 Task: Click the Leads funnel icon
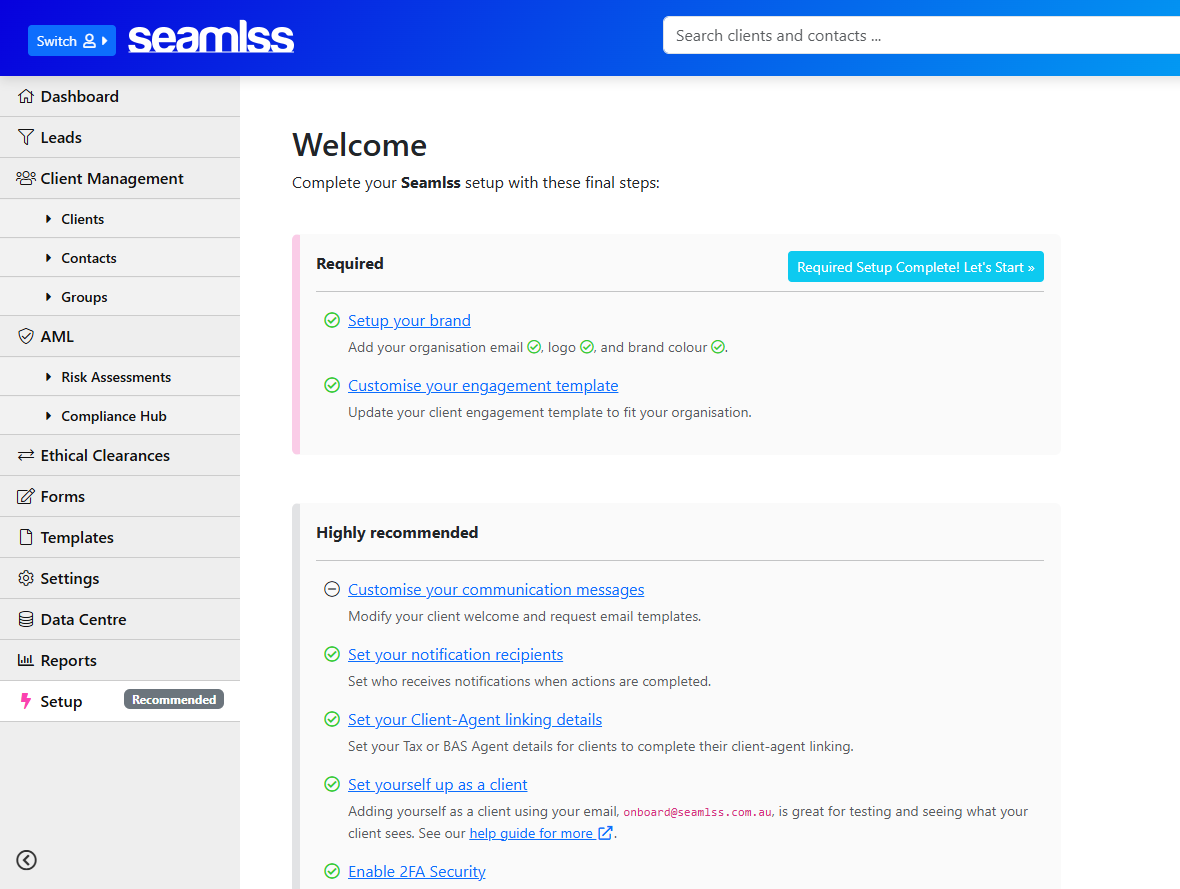26,137
